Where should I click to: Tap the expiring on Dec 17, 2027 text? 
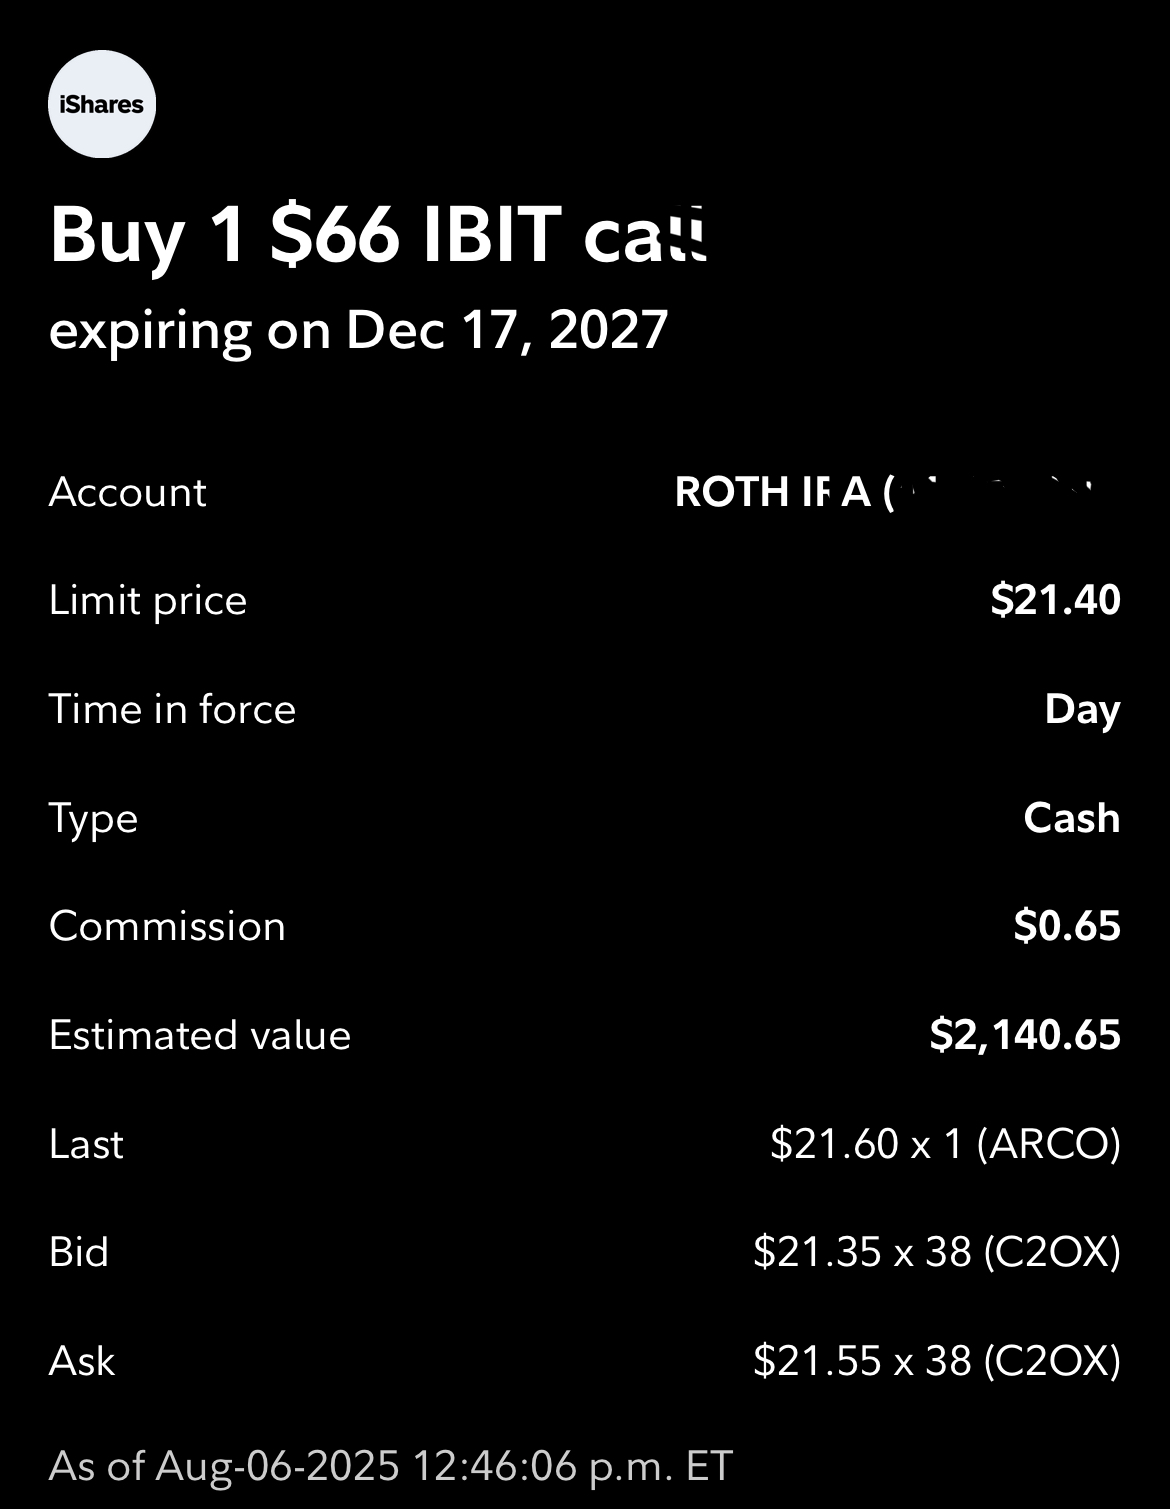358,331
